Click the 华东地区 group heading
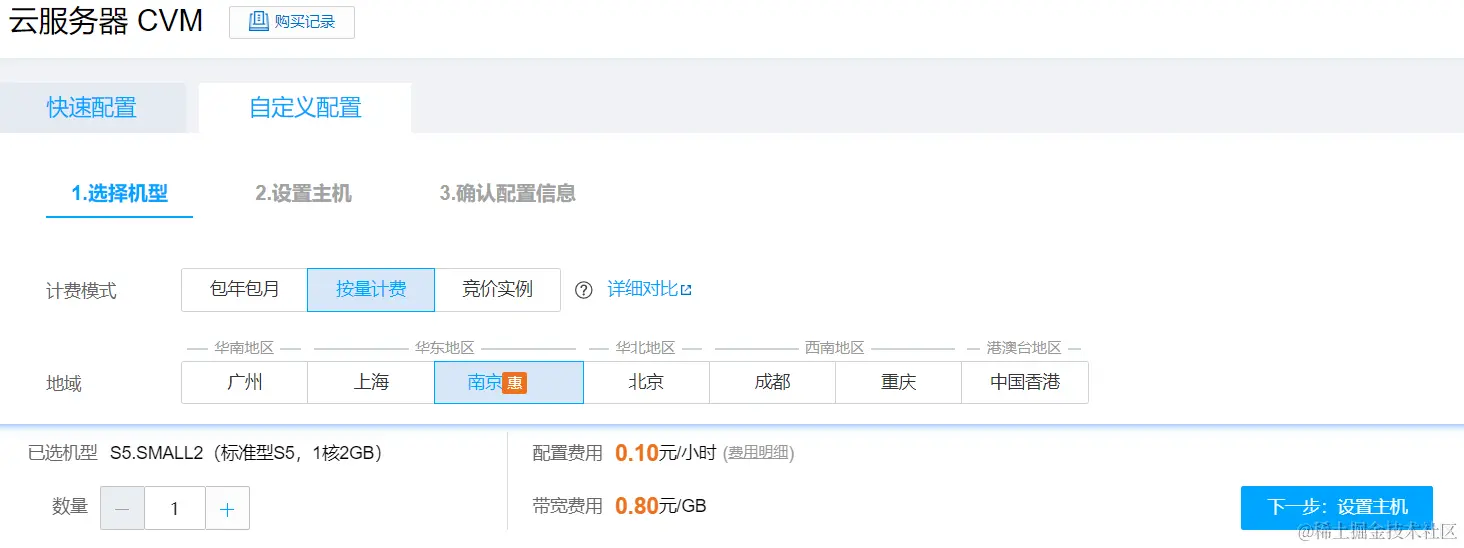The image size is (1464, 548). pyautogui.click(x=445, y=348)
